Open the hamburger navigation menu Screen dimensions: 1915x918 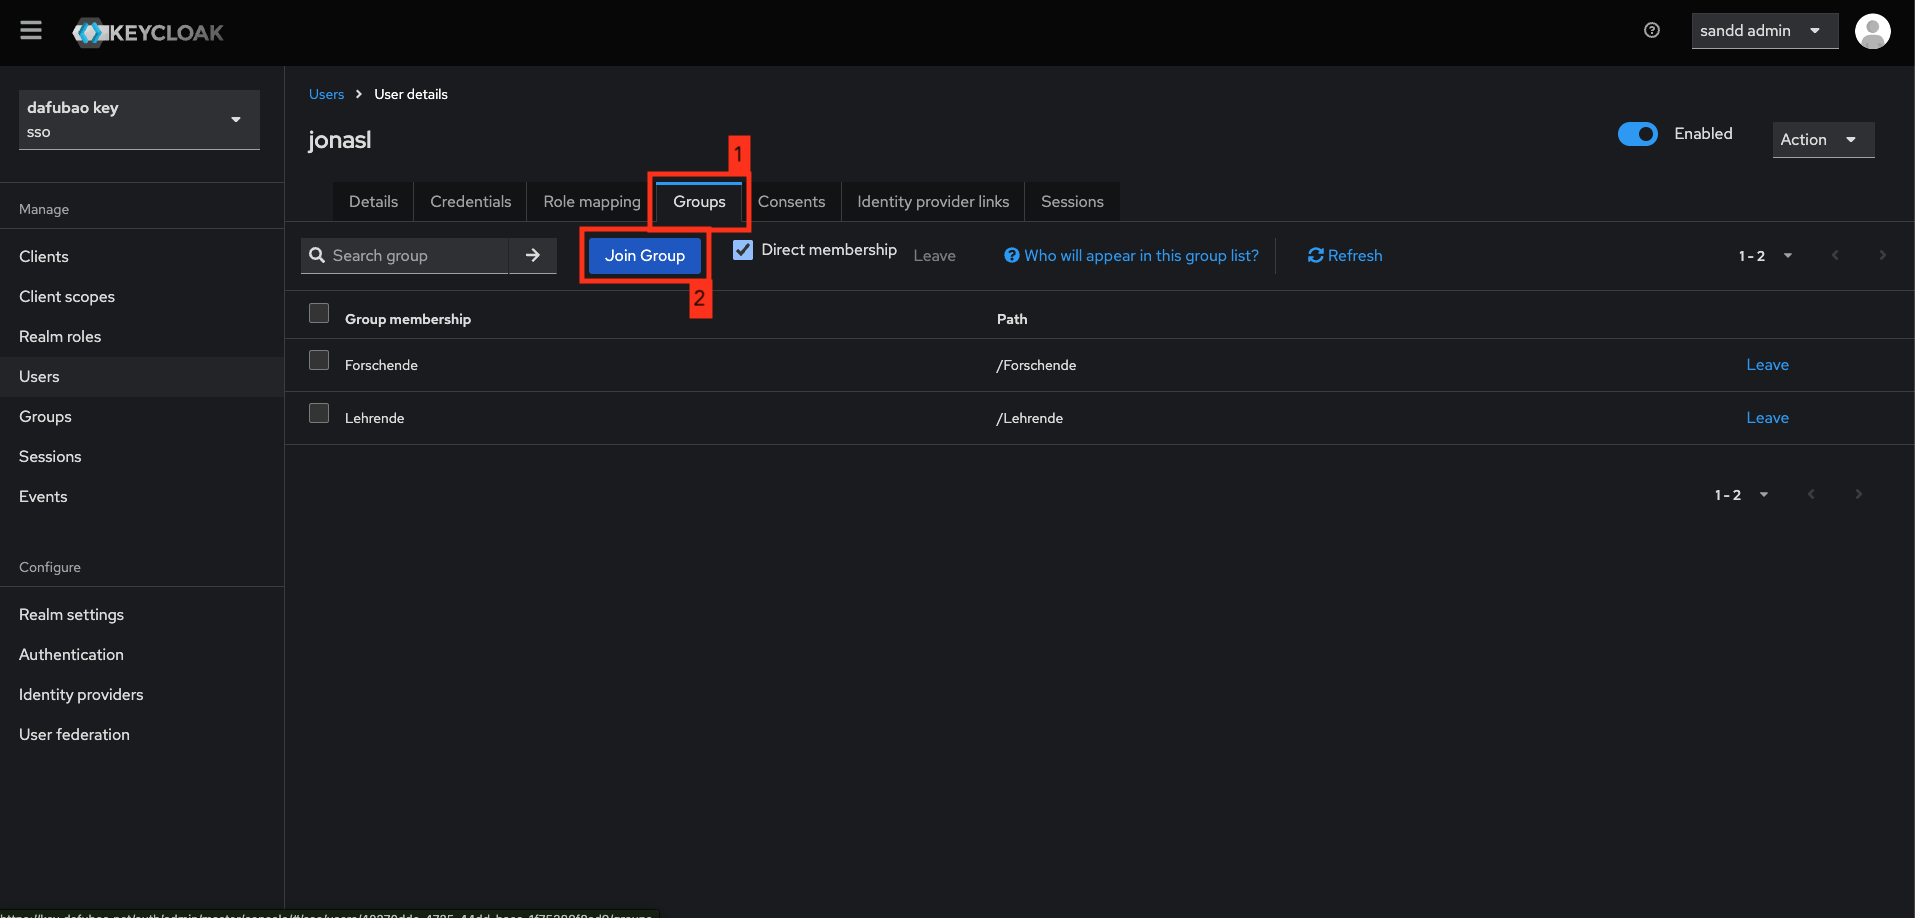tap(31, 31)
